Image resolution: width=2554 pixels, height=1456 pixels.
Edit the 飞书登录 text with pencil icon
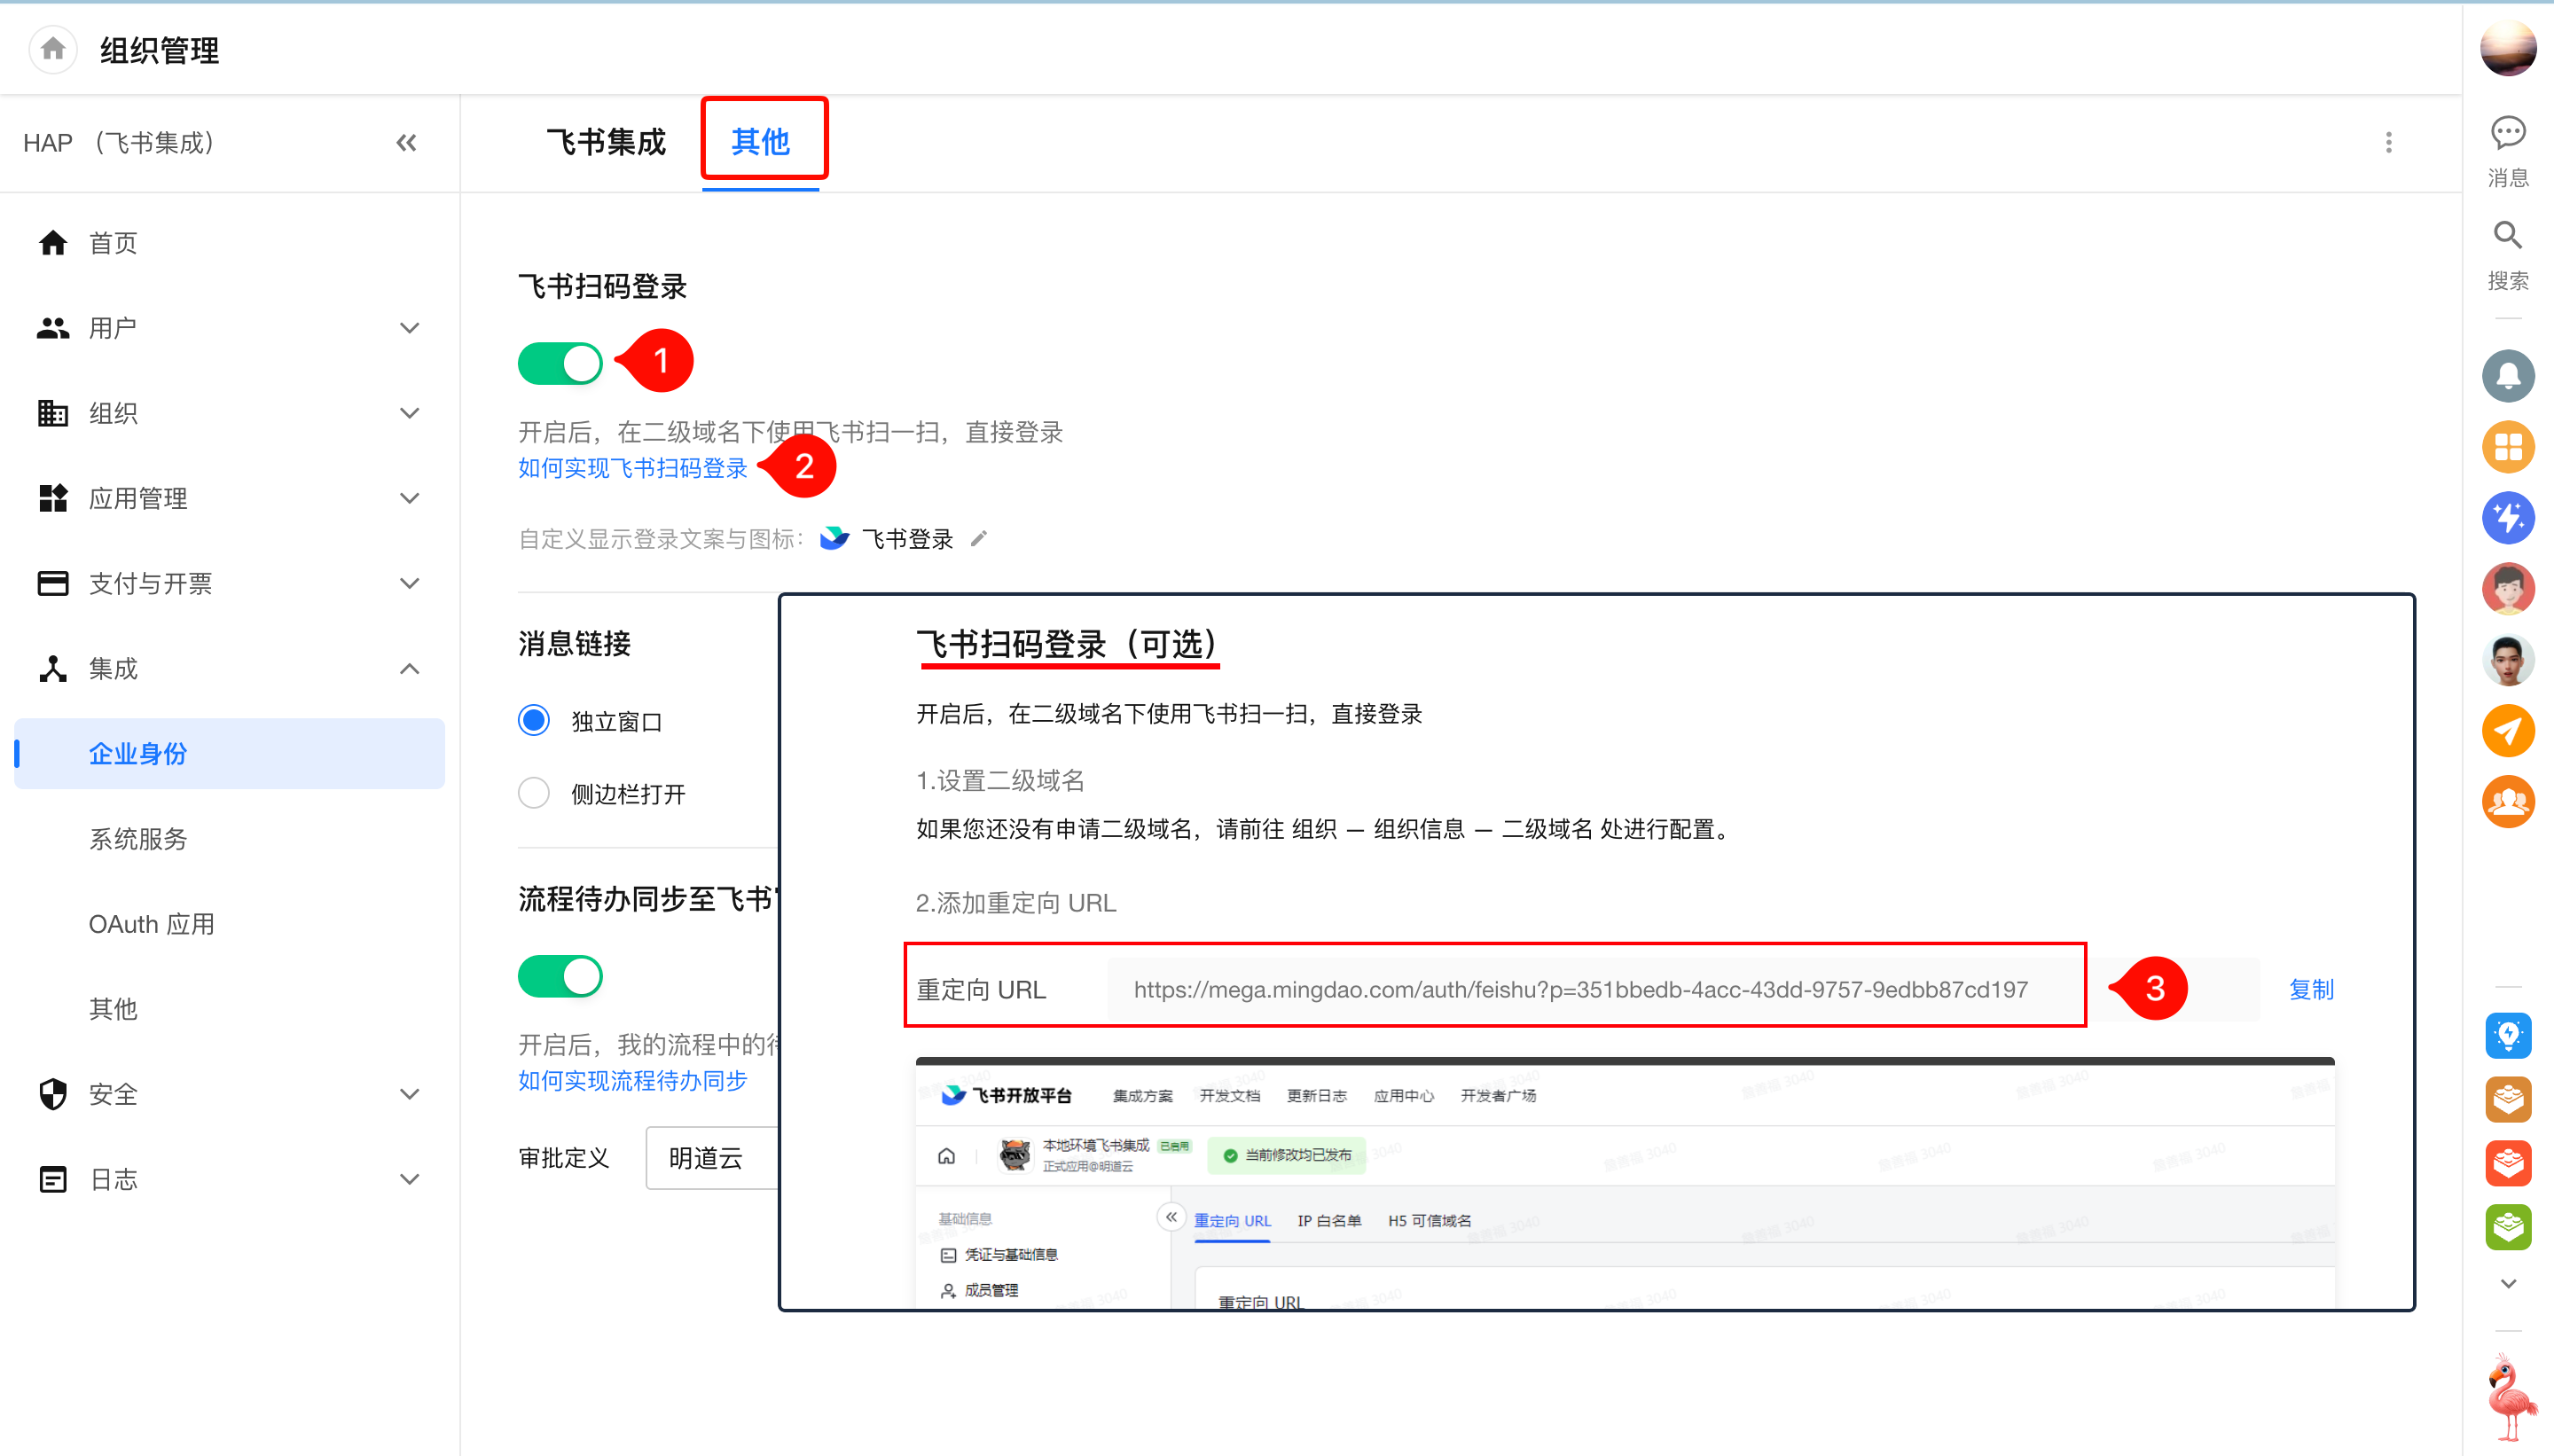tap(978, 538)
